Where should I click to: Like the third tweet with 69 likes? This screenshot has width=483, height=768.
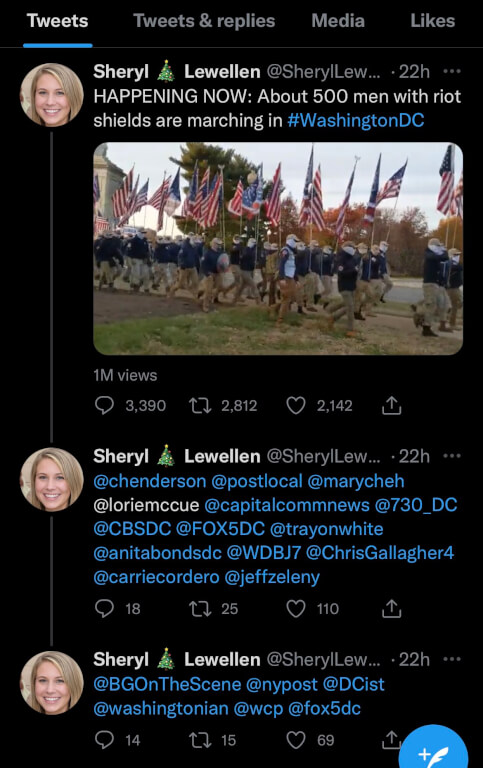tap(296, 740)
